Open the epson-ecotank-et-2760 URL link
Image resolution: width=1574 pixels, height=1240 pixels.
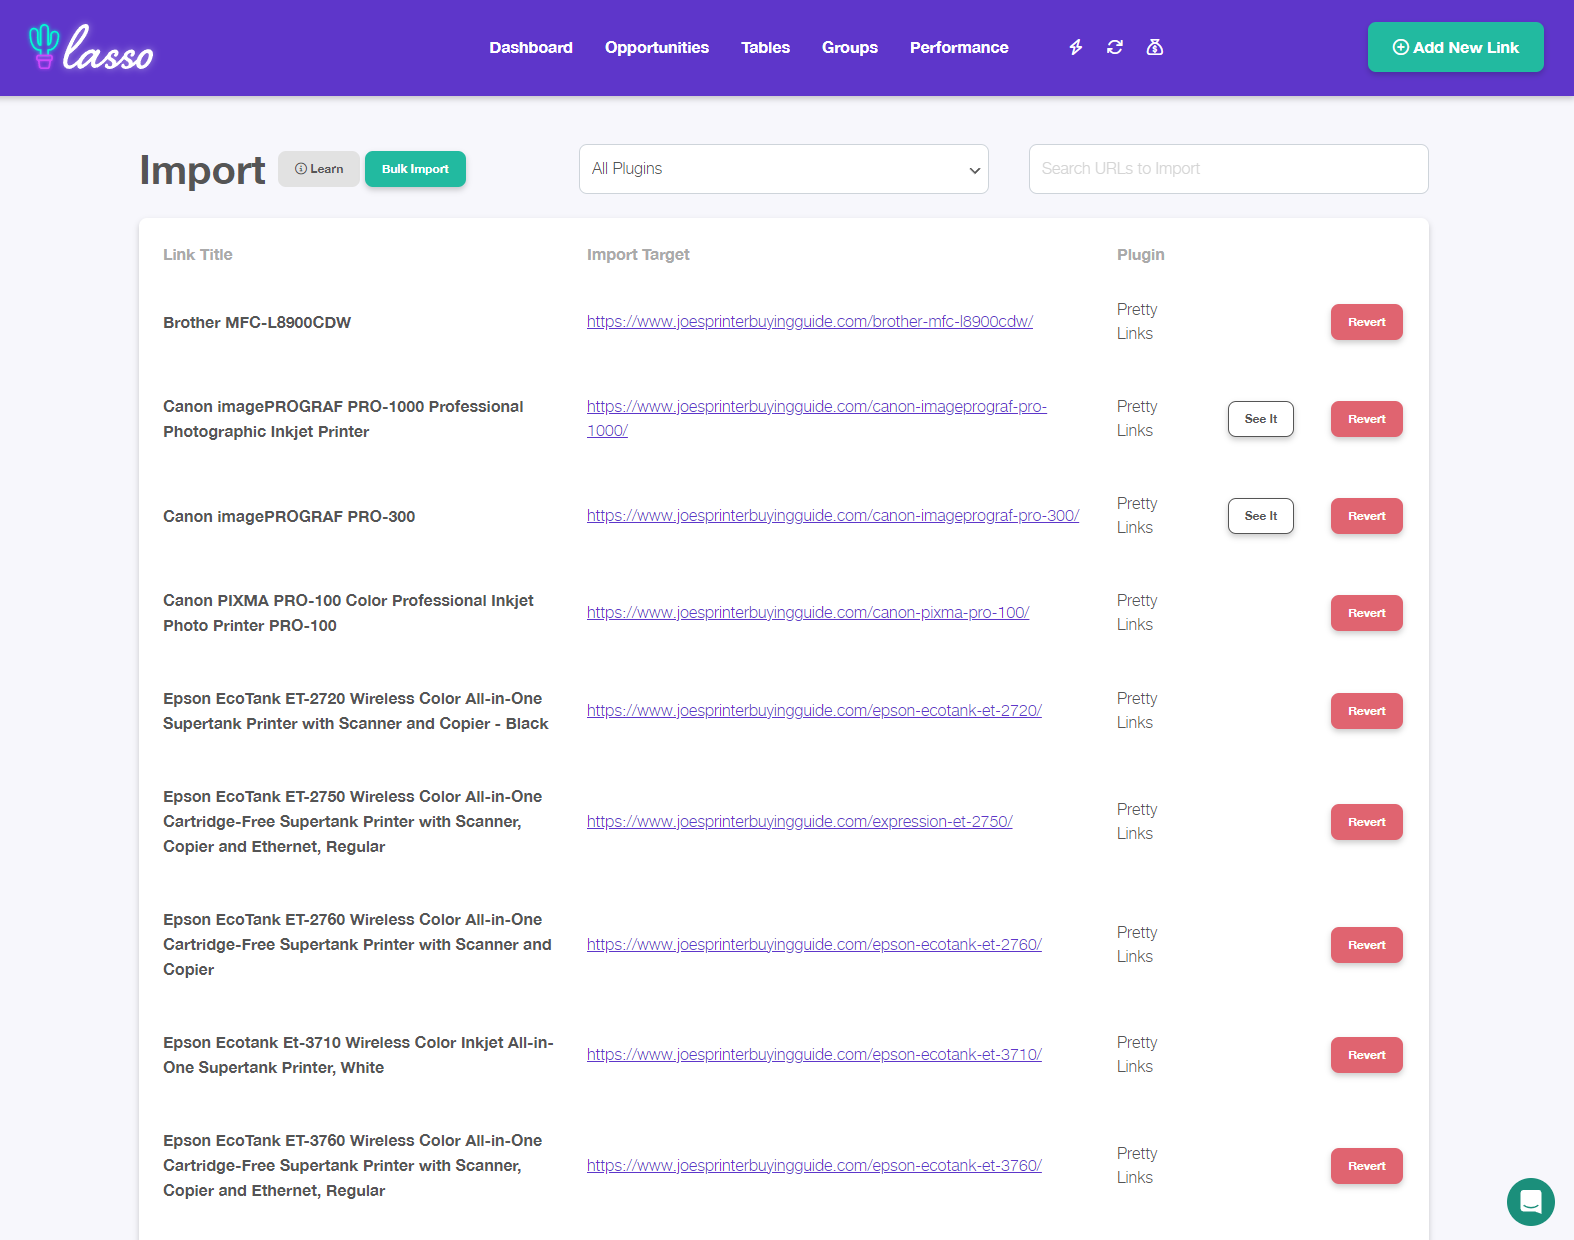814,944
